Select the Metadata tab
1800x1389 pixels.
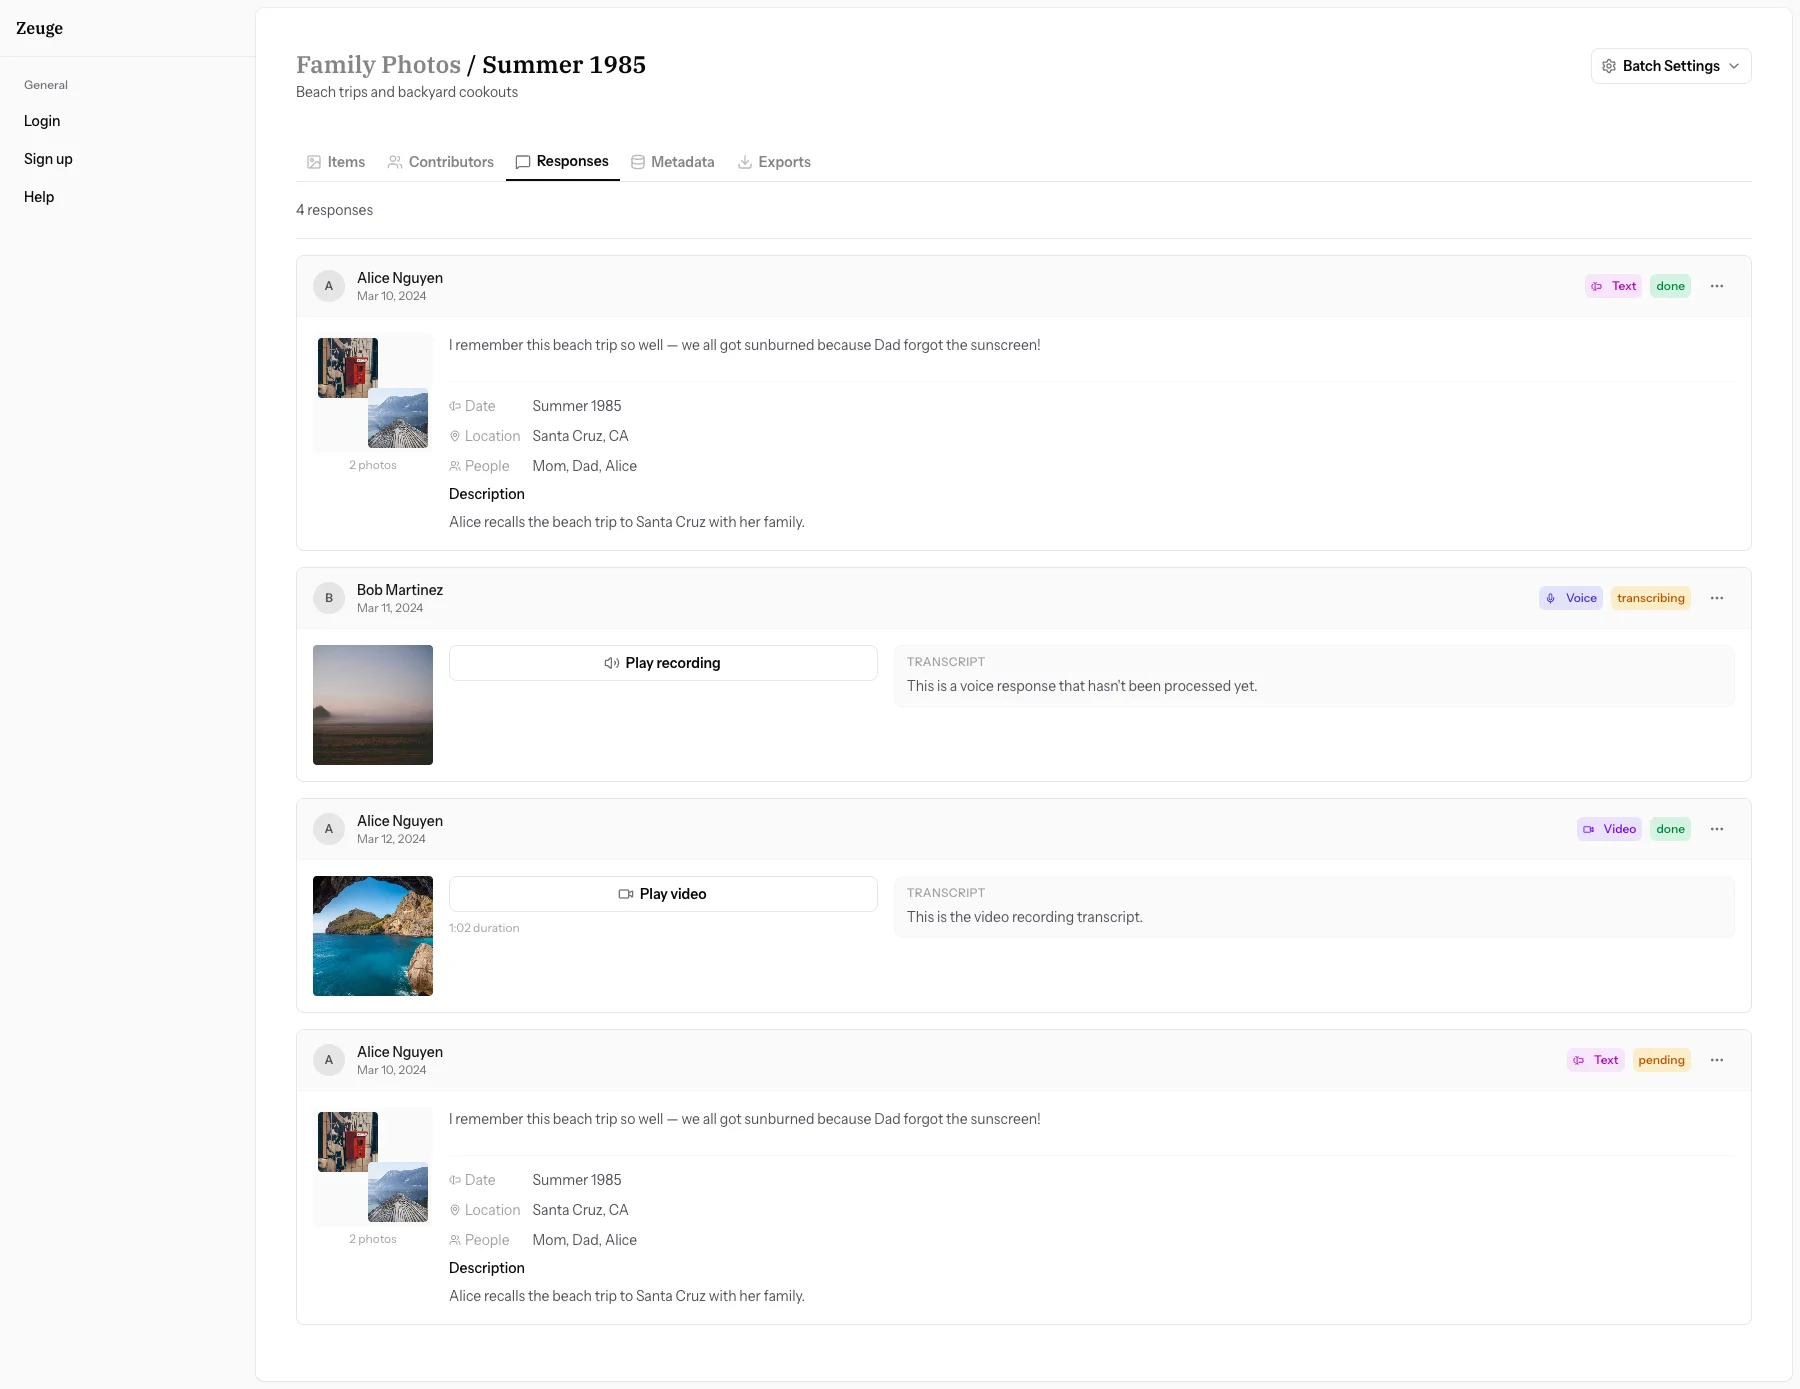pos(673,162)
